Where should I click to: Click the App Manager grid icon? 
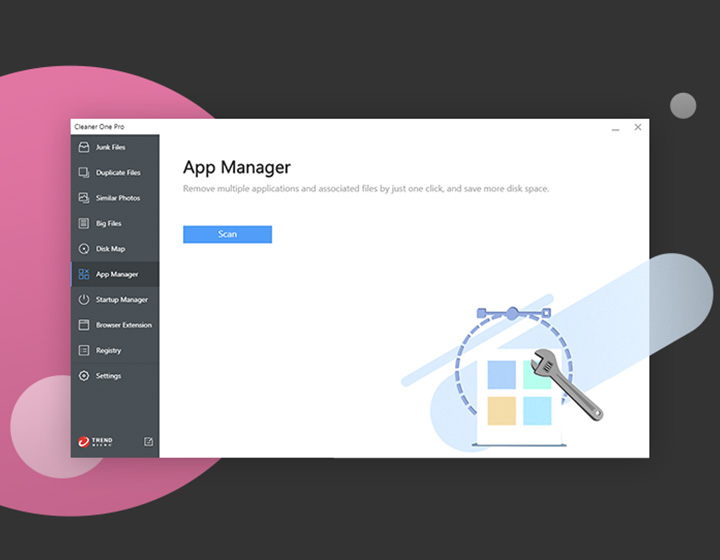click(85, 274)
